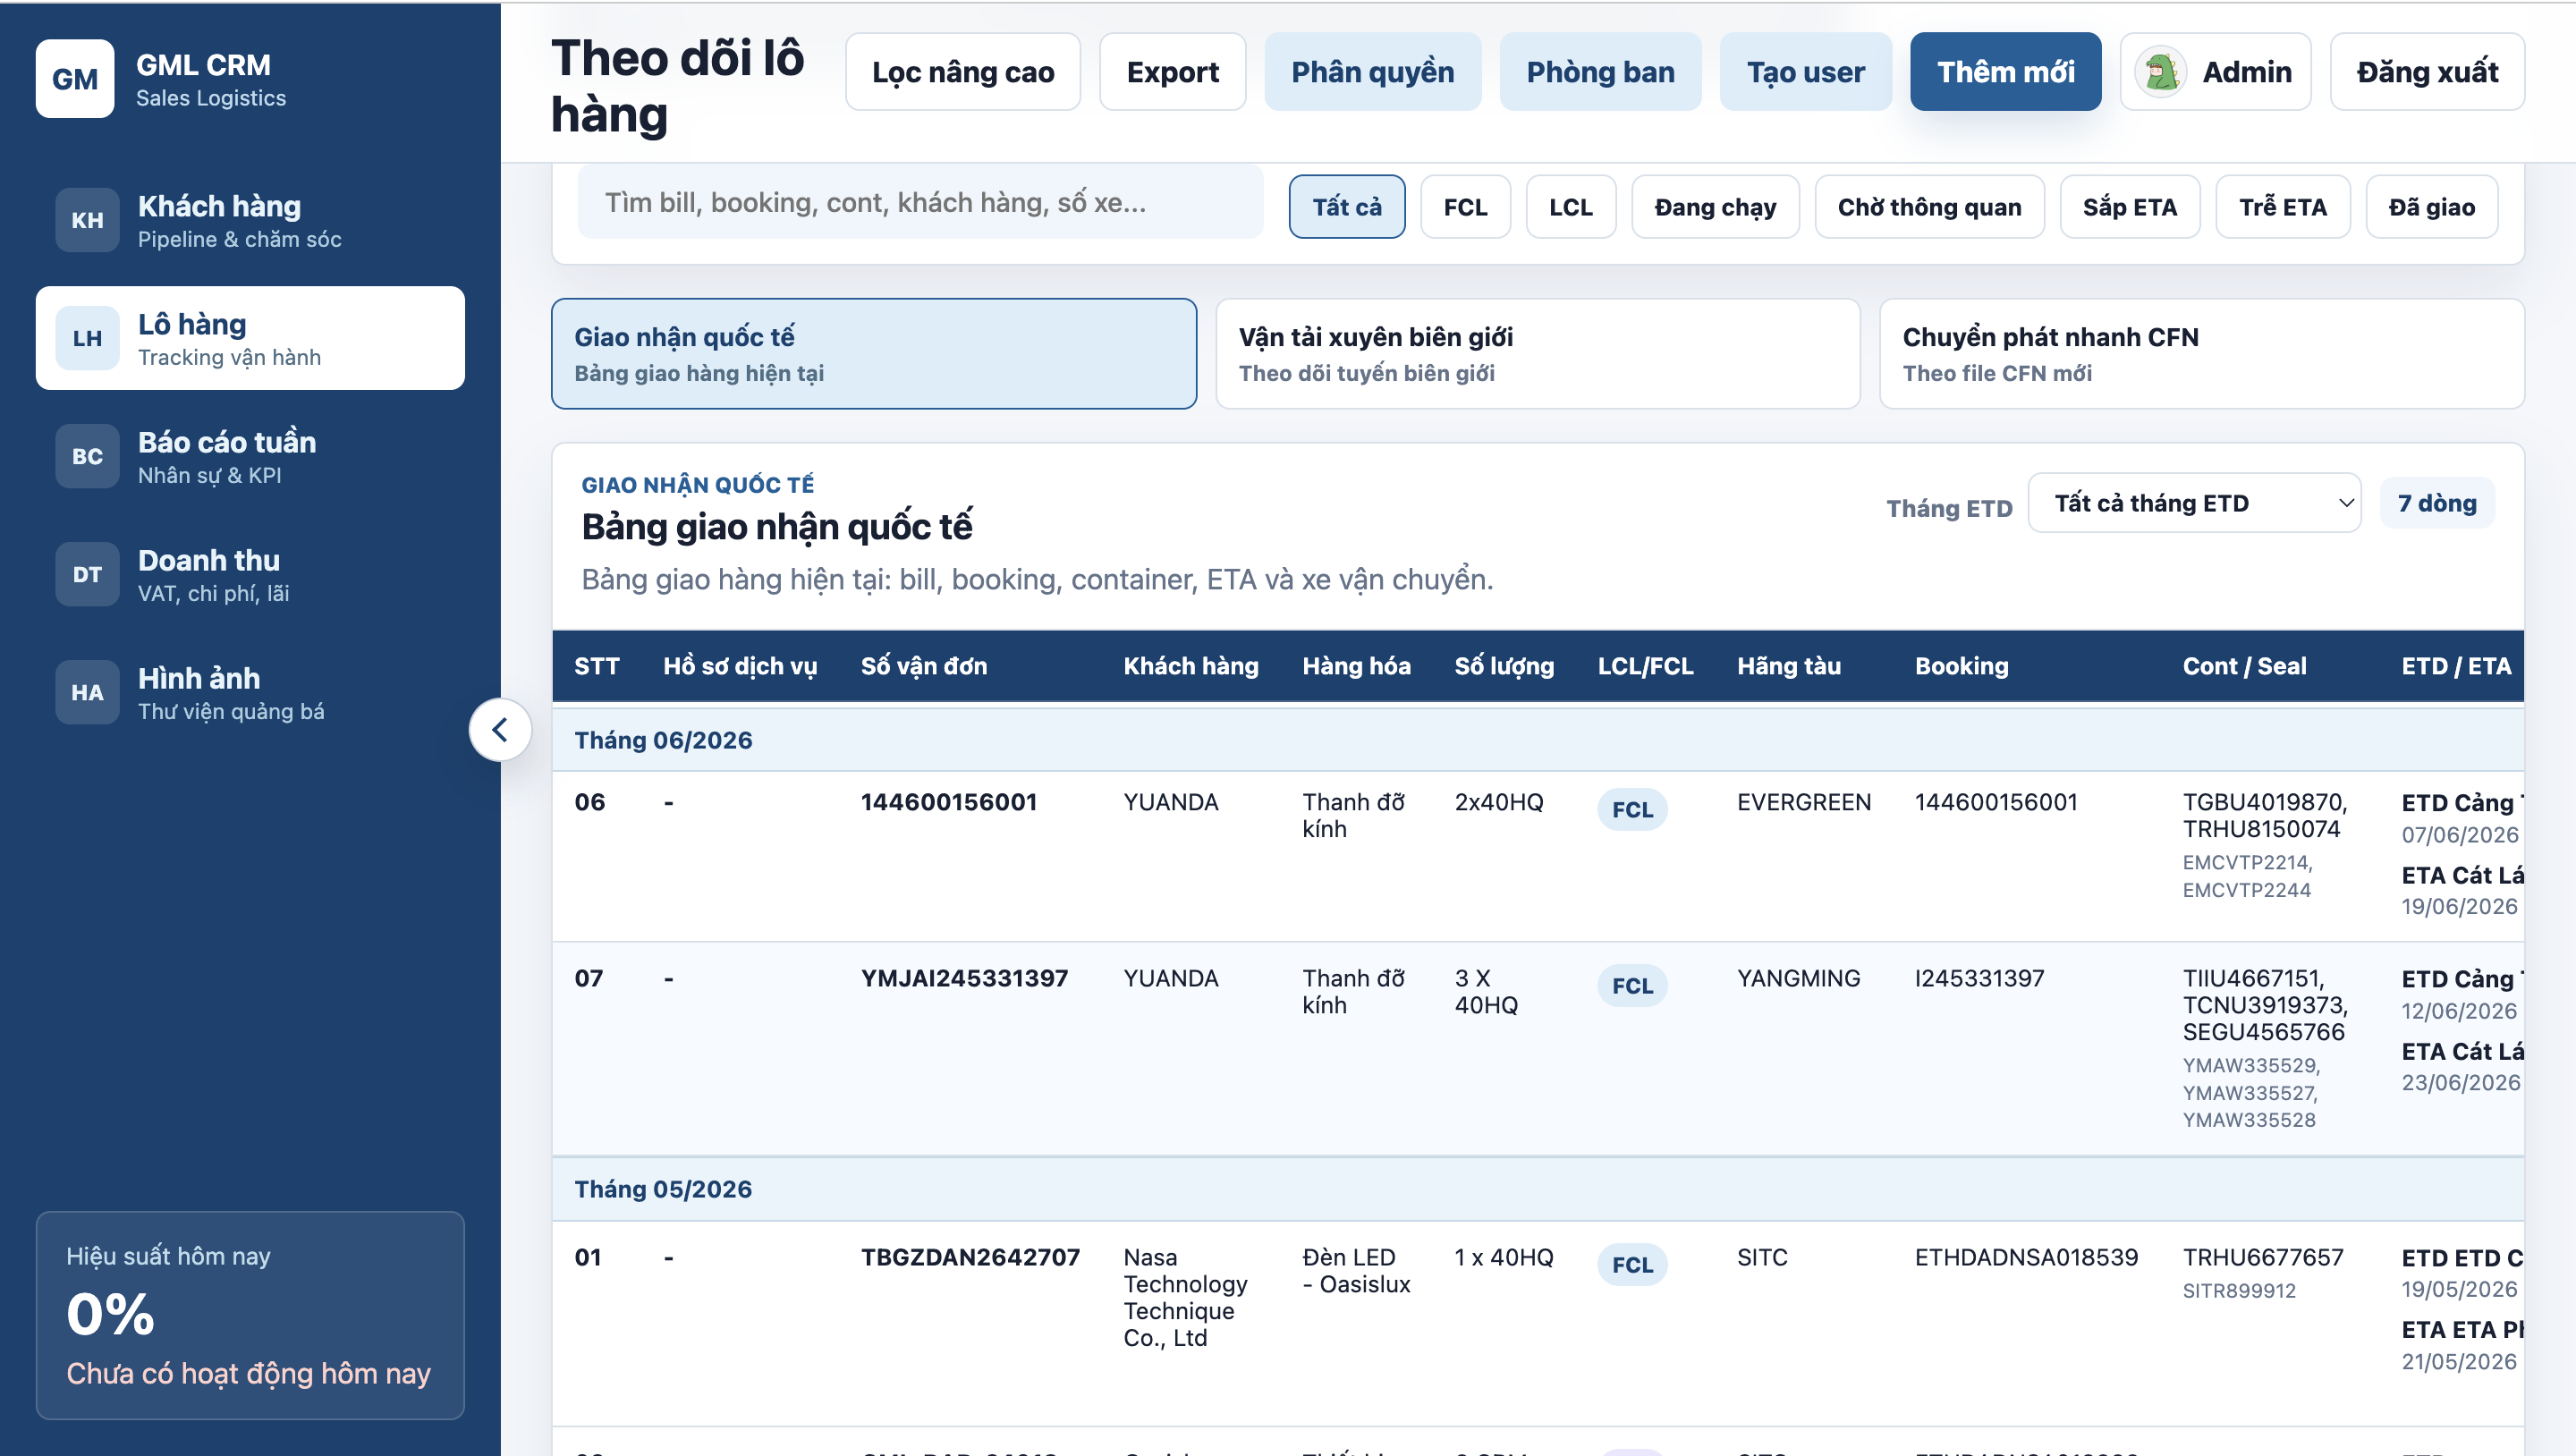Filter by Trễ ETA status

(2283, 207)
